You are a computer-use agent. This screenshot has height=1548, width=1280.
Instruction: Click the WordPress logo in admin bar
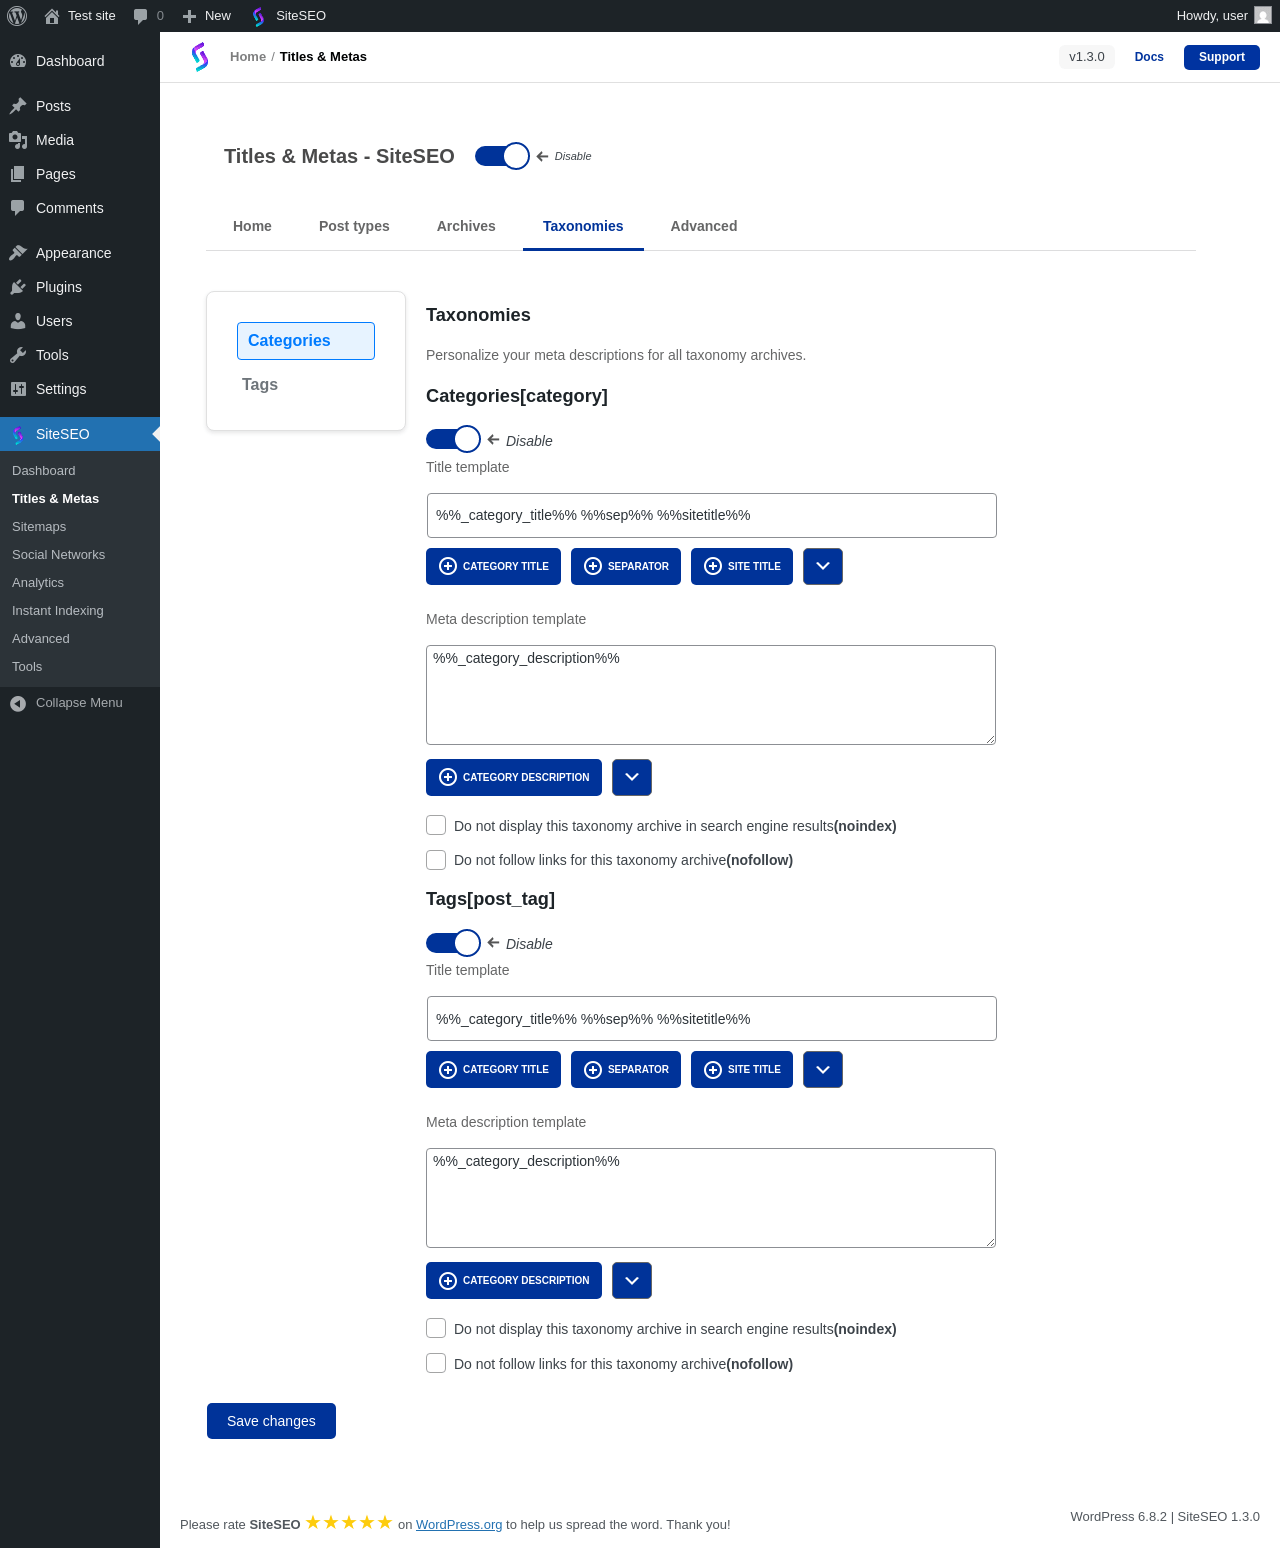(x=17, y=16)
